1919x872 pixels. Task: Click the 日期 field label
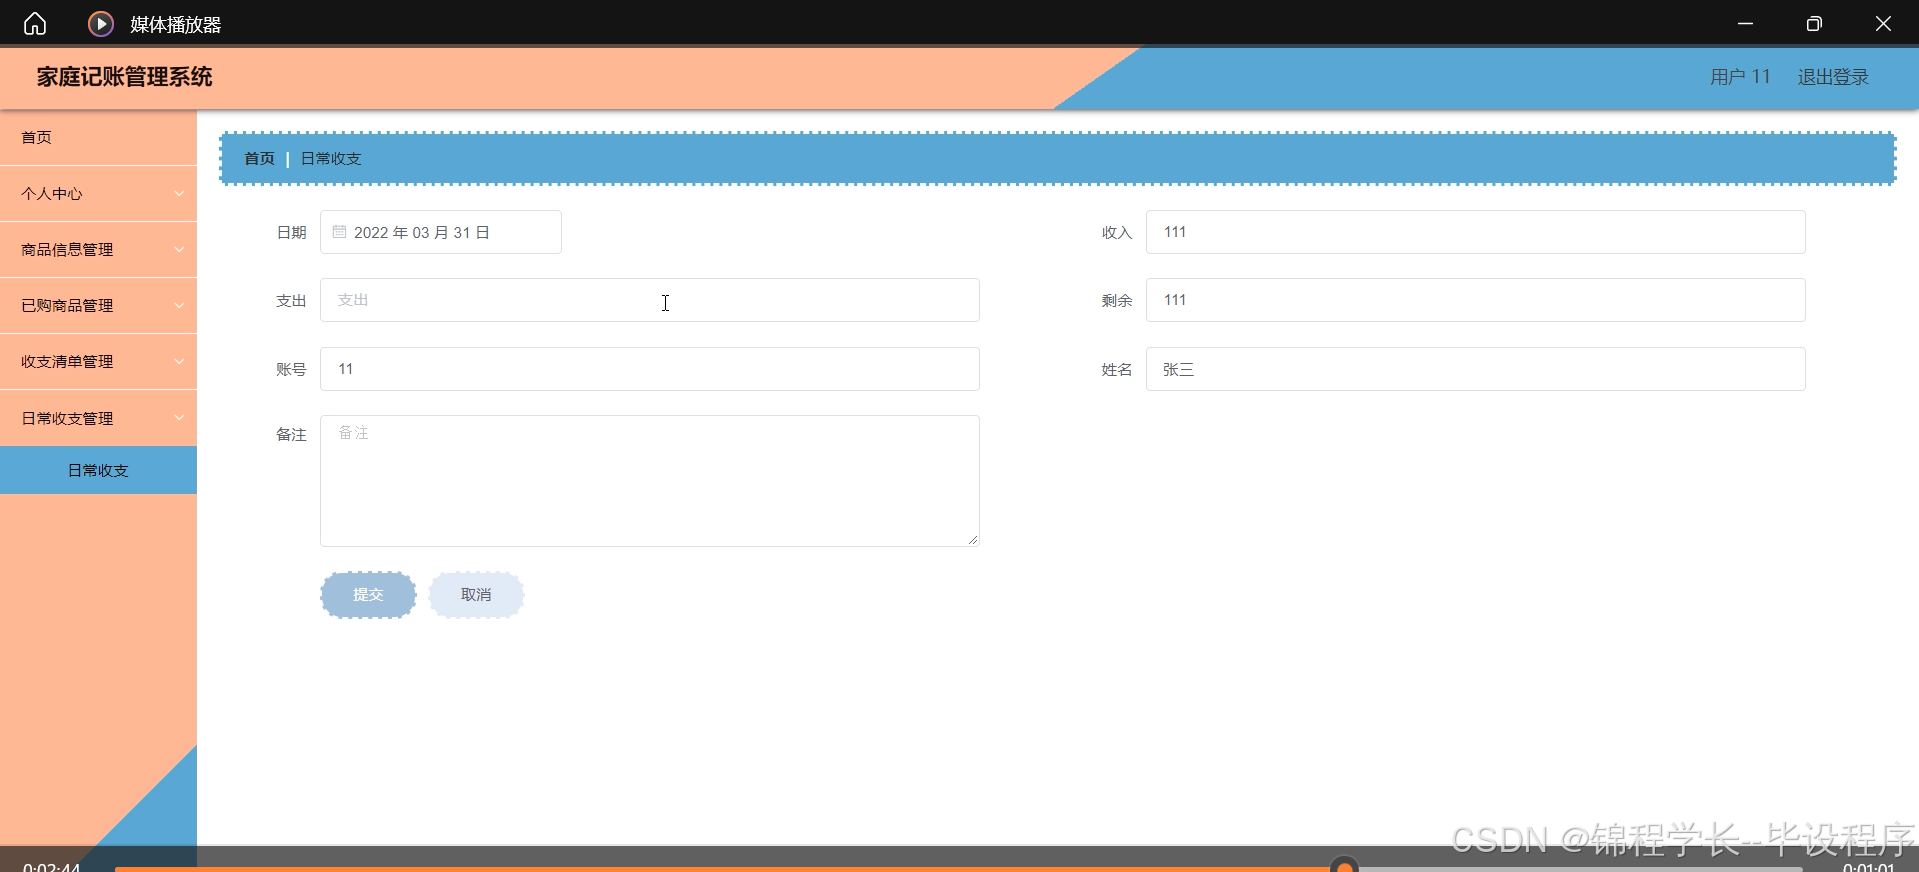pos(291,232)
